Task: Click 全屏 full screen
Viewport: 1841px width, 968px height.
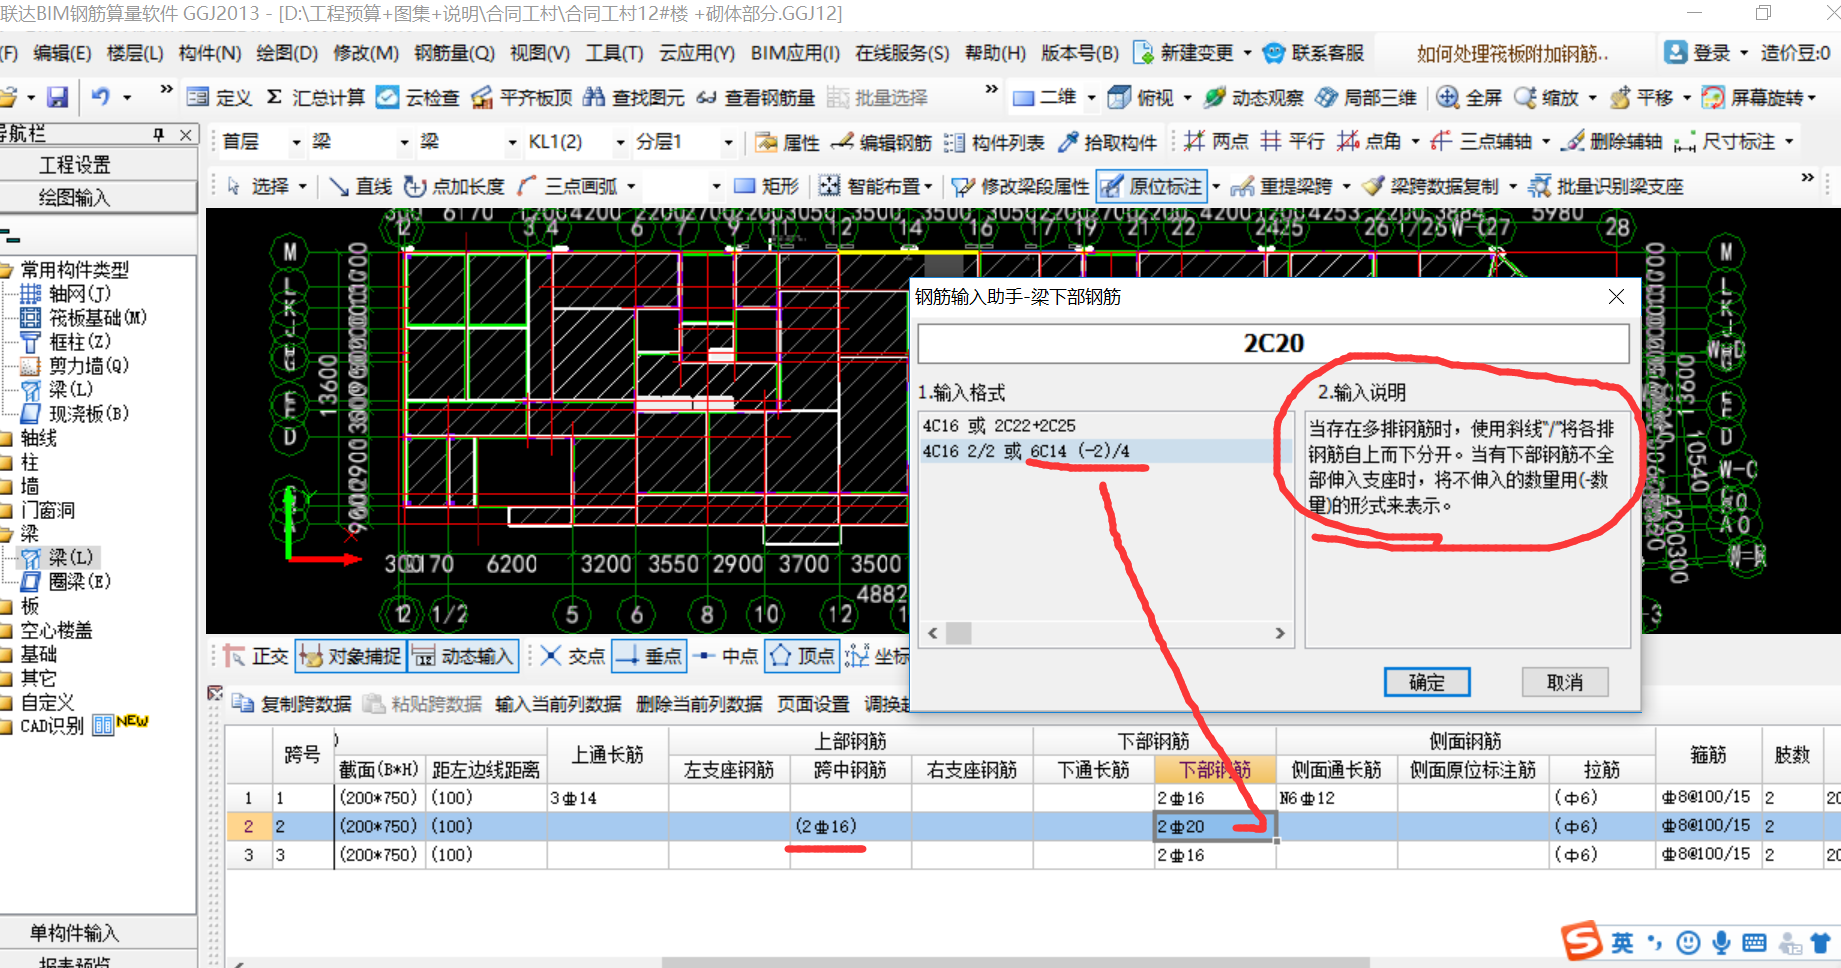Action: 1469,97
